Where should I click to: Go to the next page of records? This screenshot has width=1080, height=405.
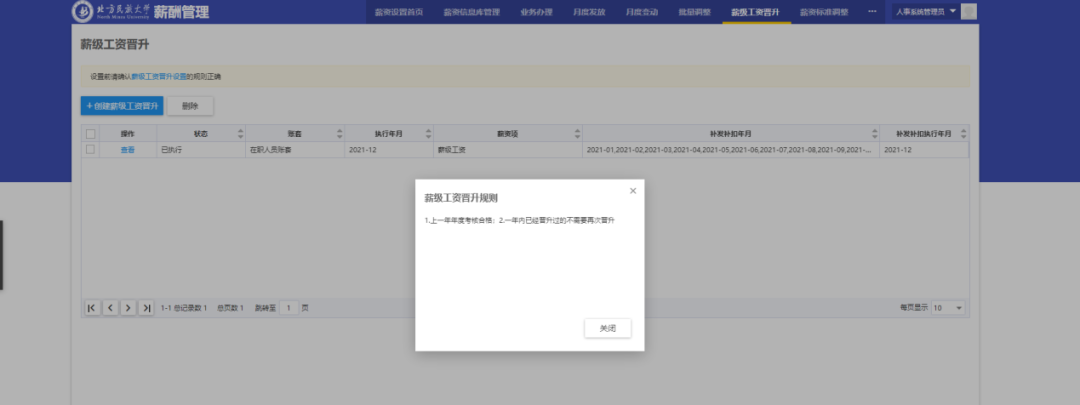[x=128, y=308]
